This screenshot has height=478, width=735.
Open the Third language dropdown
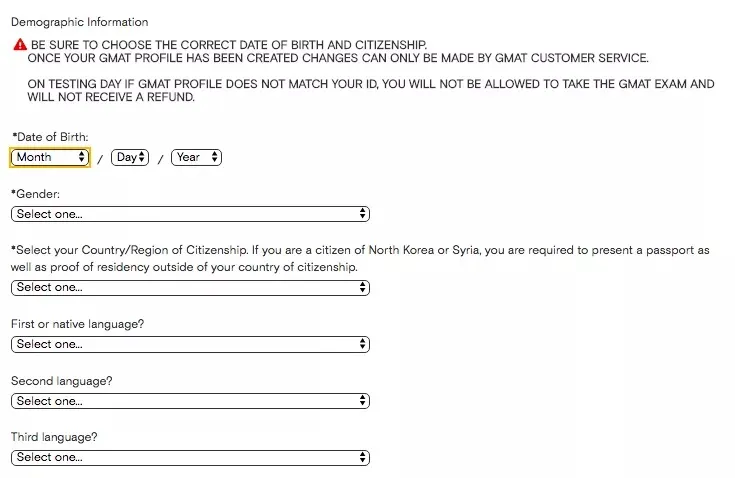190,458
